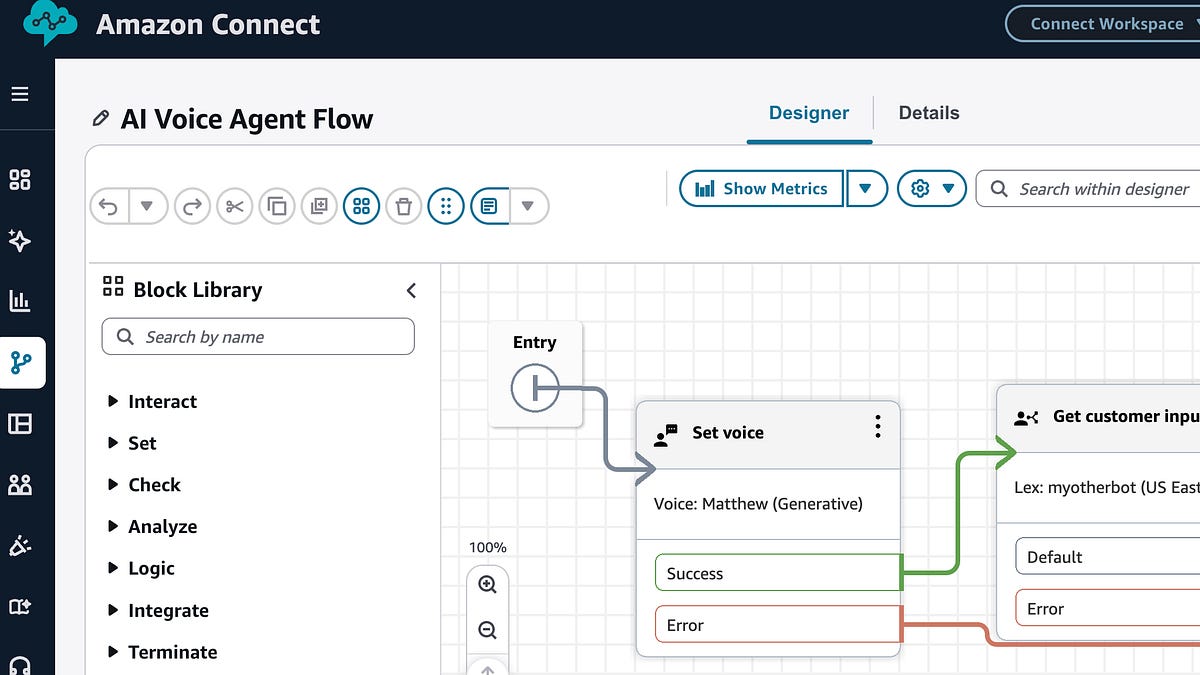The height and width of the screenshot is (675, 1200).
Task: Open the AI sparkle icon in sidebar
Action: [20, 240]
